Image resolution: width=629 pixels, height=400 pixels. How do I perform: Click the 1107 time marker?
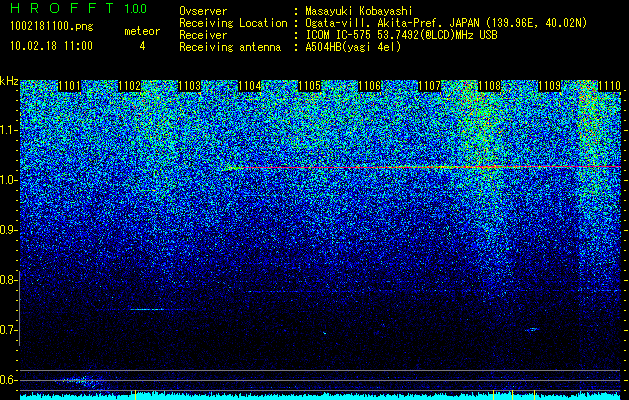(x=430, y=86)
